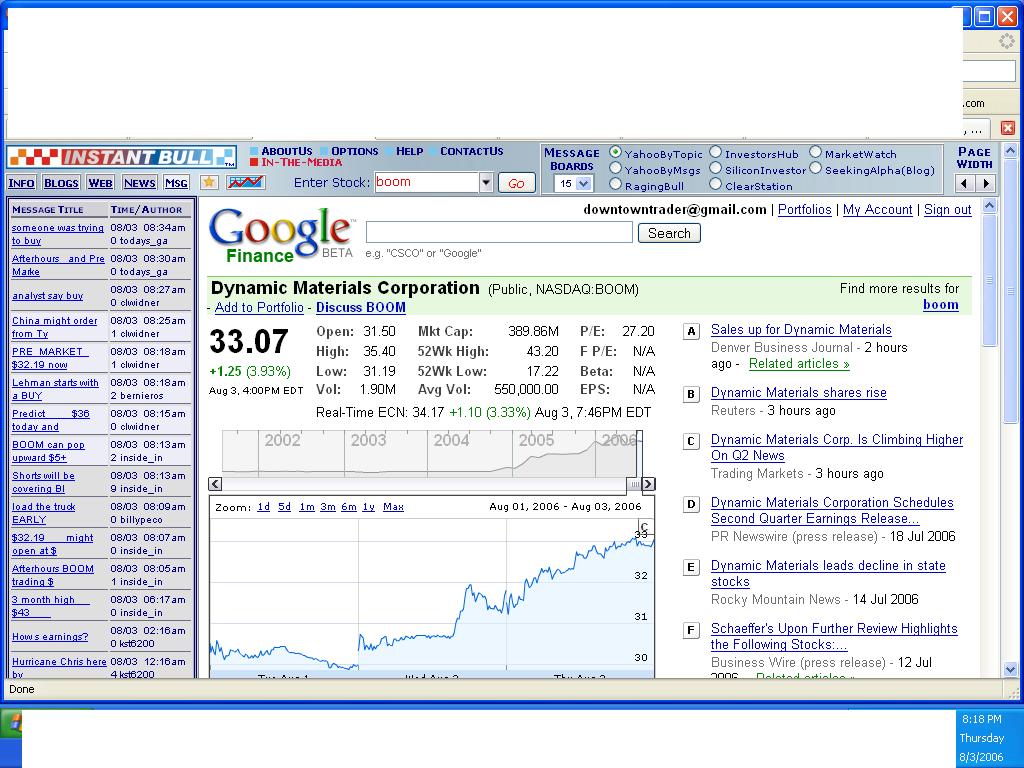Set chart zoom to Max
The width and height of the screenshot is (1024, 768).
393,507
